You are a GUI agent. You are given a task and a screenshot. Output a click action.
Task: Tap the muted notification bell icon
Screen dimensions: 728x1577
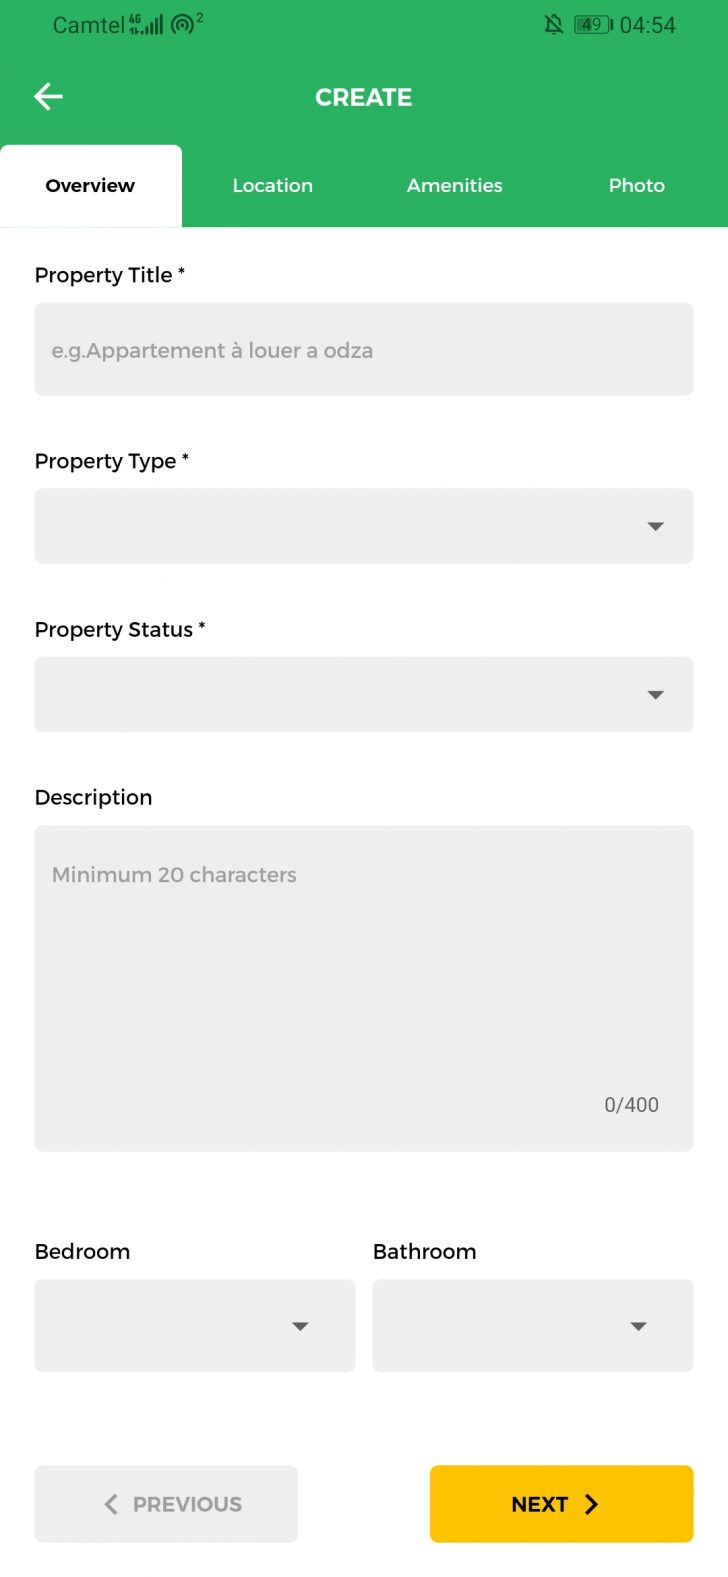pos(553,25)
